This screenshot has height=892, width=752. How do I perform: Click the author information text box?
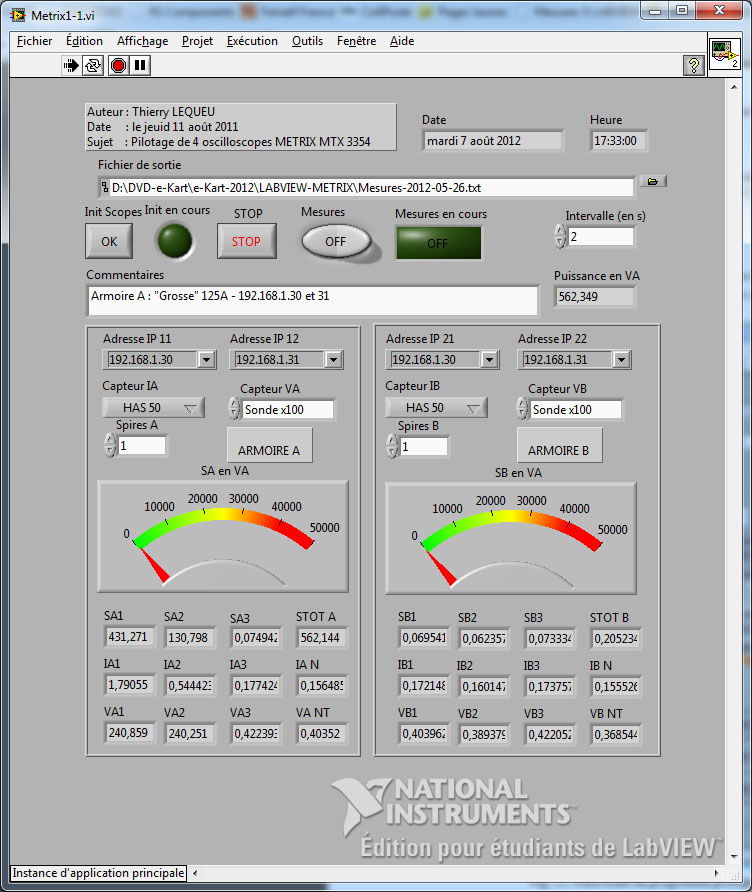(241, 127)
